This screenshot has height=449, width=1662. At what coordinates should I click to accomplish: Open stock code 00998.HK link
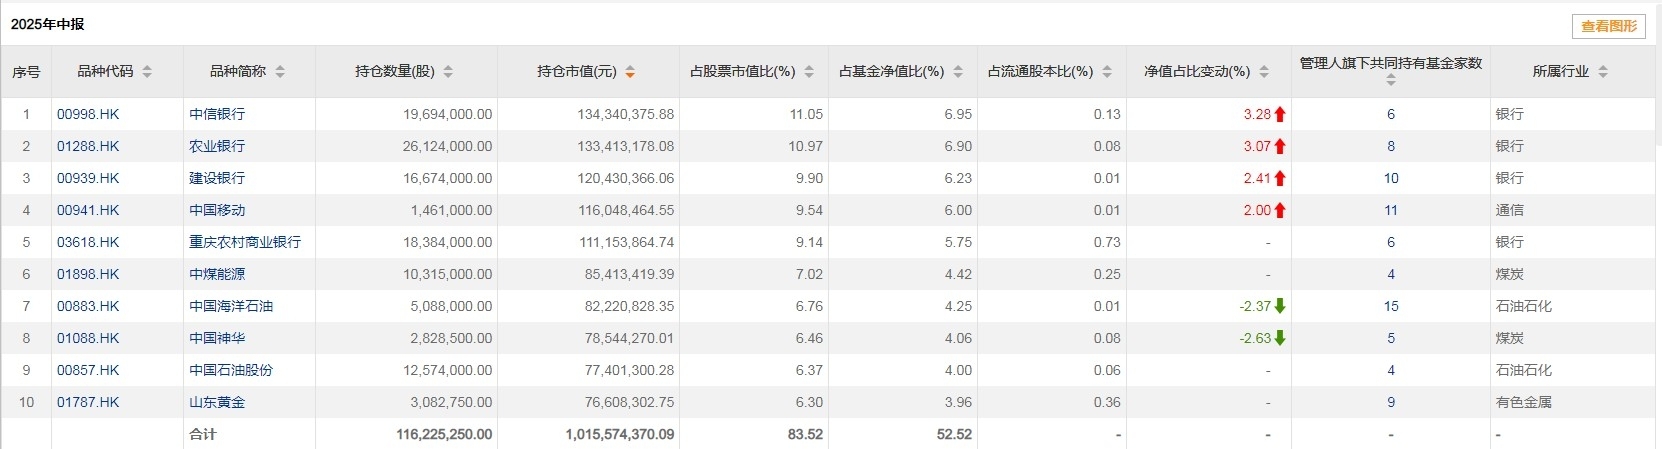coord(88,114)
